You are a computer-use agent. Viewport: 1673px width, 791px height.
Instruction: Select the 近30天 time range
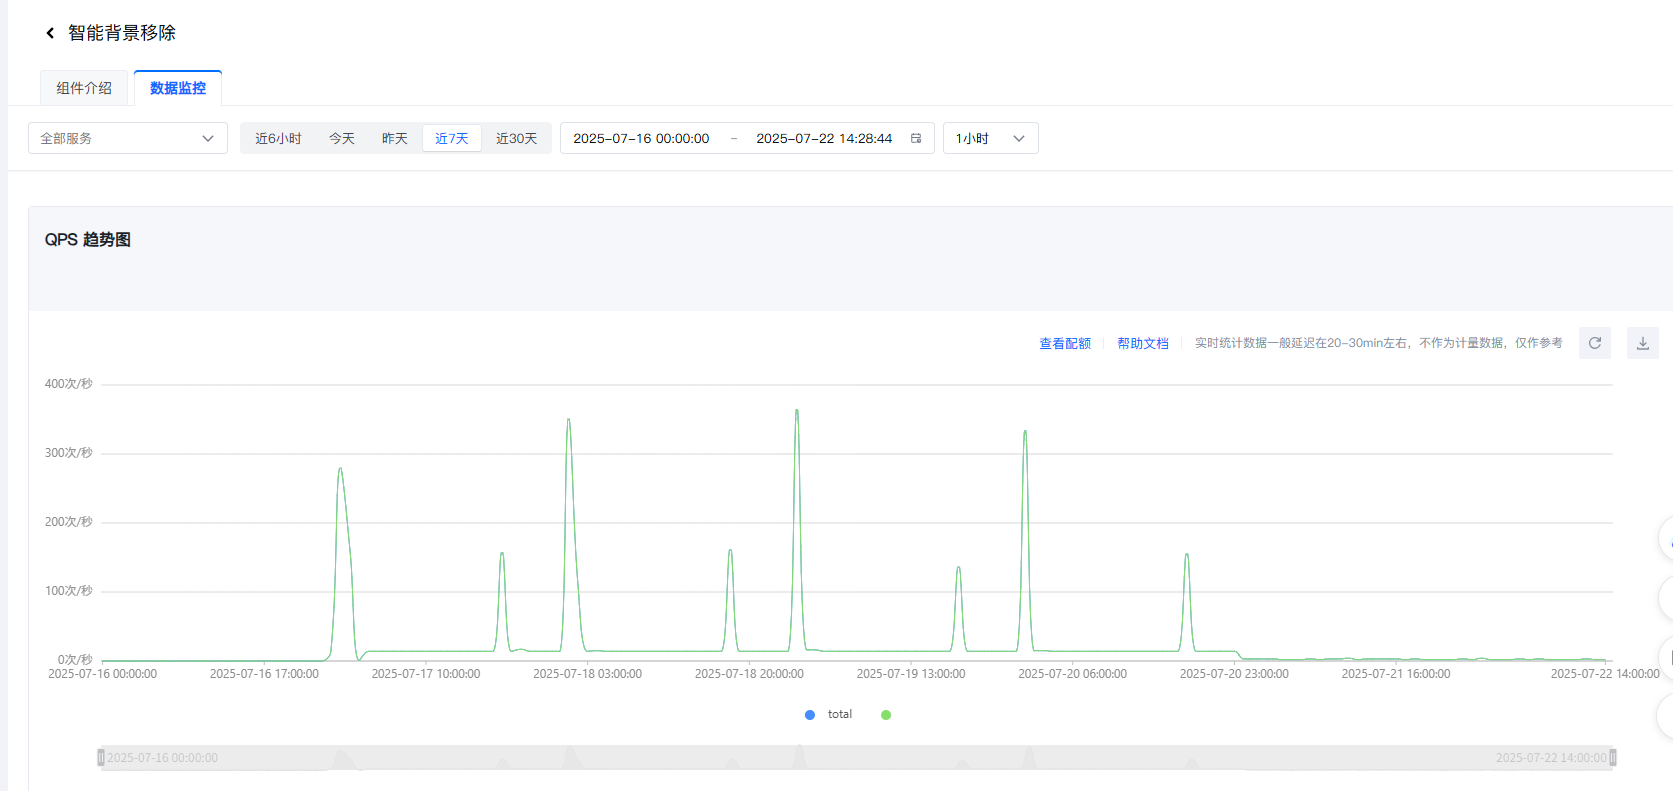click(x=516, y=138)
